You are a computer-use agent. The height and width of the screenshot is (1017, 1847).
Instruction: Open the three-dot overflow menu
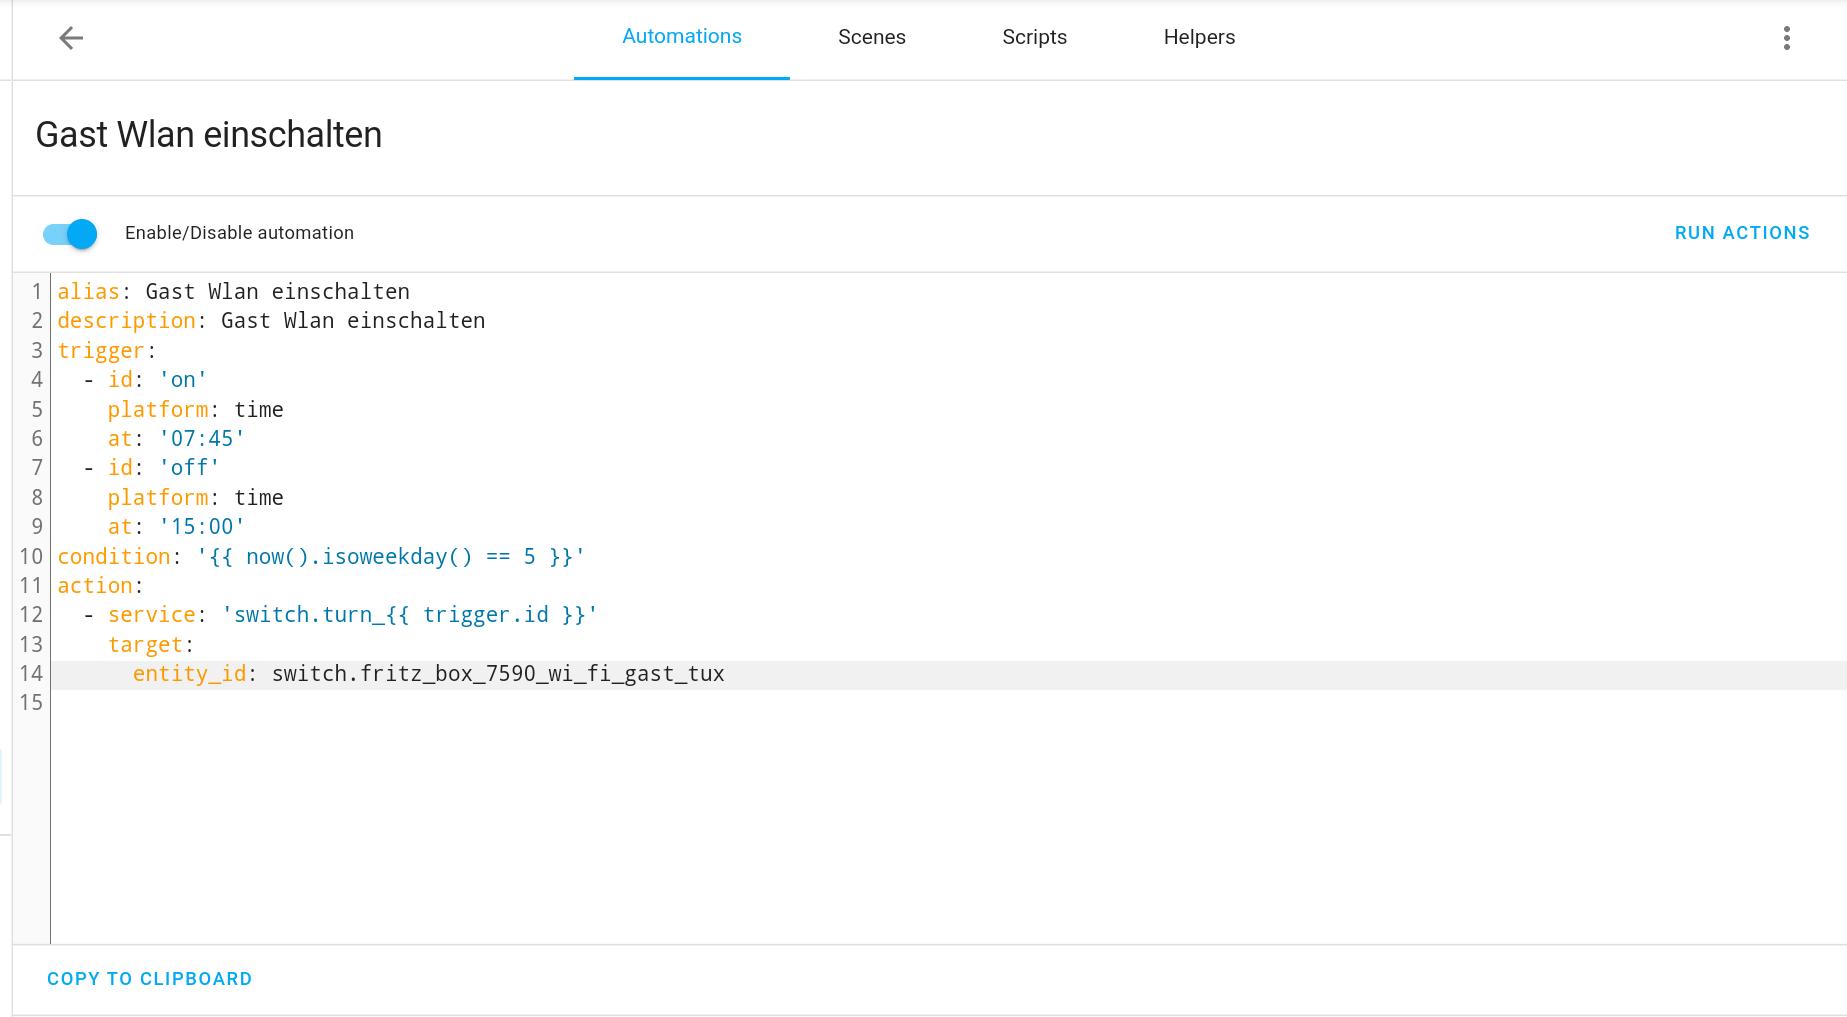(1787, 38)
